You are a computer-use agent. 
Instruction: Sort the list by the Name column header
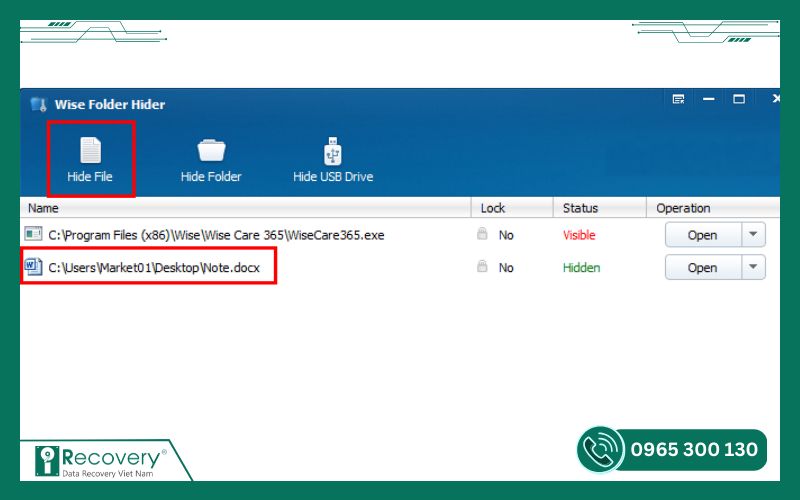[x=245, y=208]
